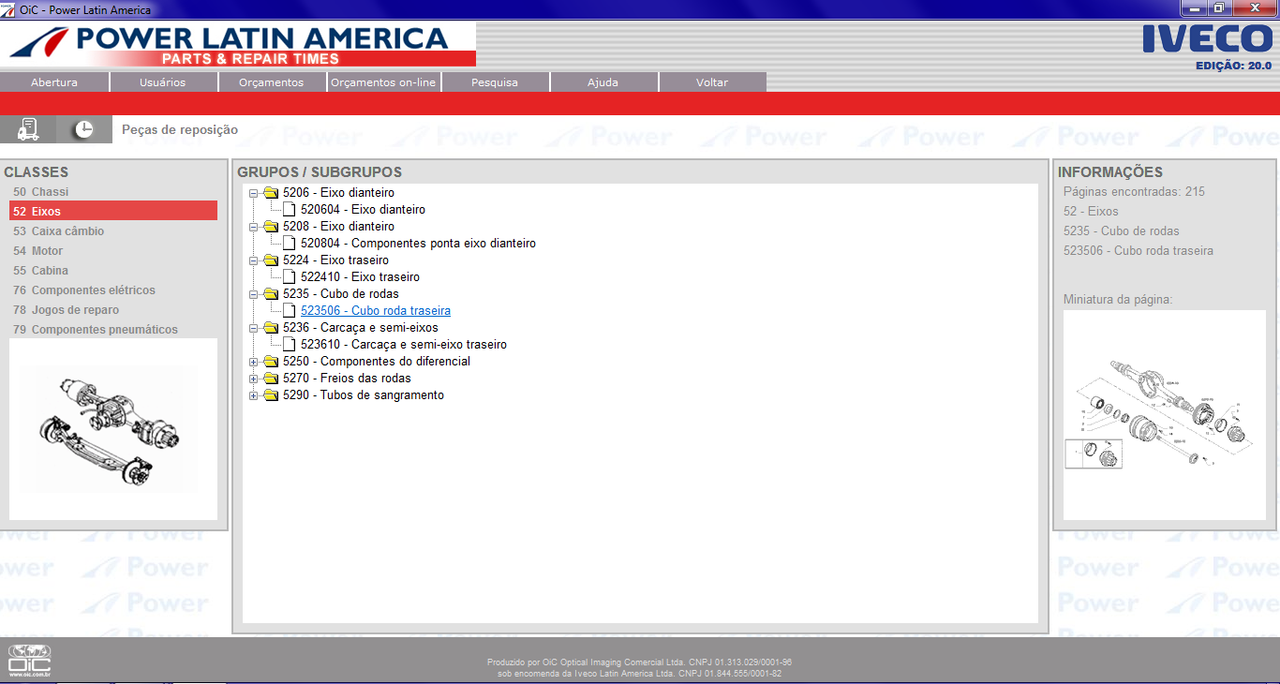Select class 52 Eixos

pos(113,211)
